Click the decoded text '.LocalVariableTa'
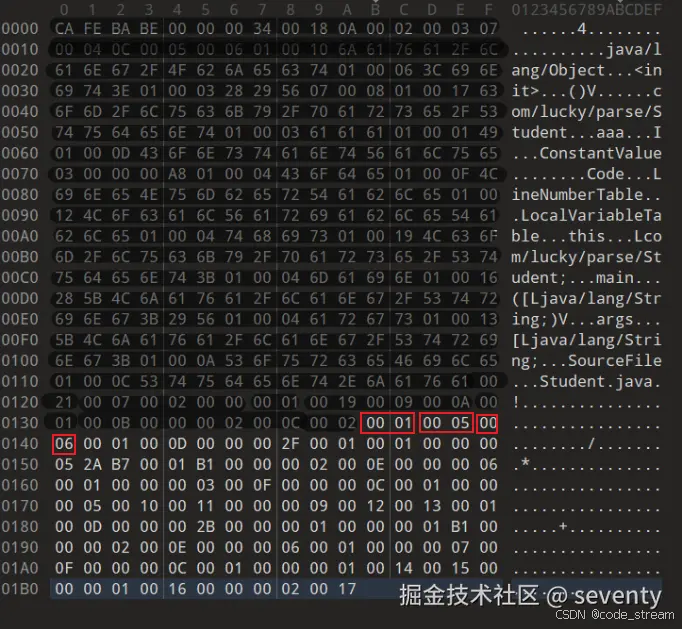 [587, 215]
